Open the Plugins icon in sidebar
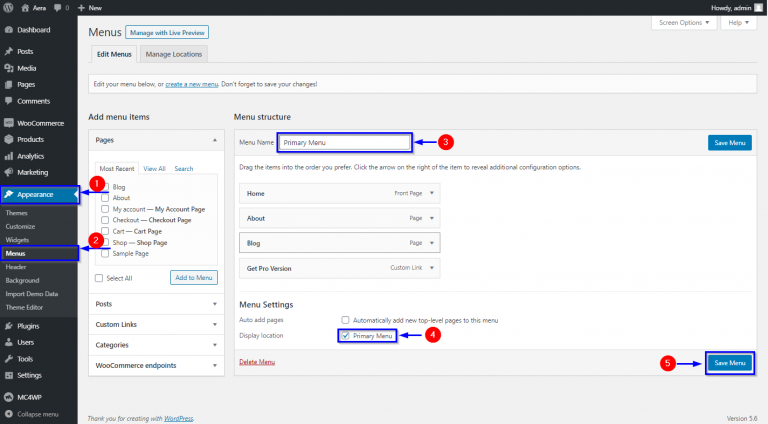This screenshot has width=768, height=424. 9,326
